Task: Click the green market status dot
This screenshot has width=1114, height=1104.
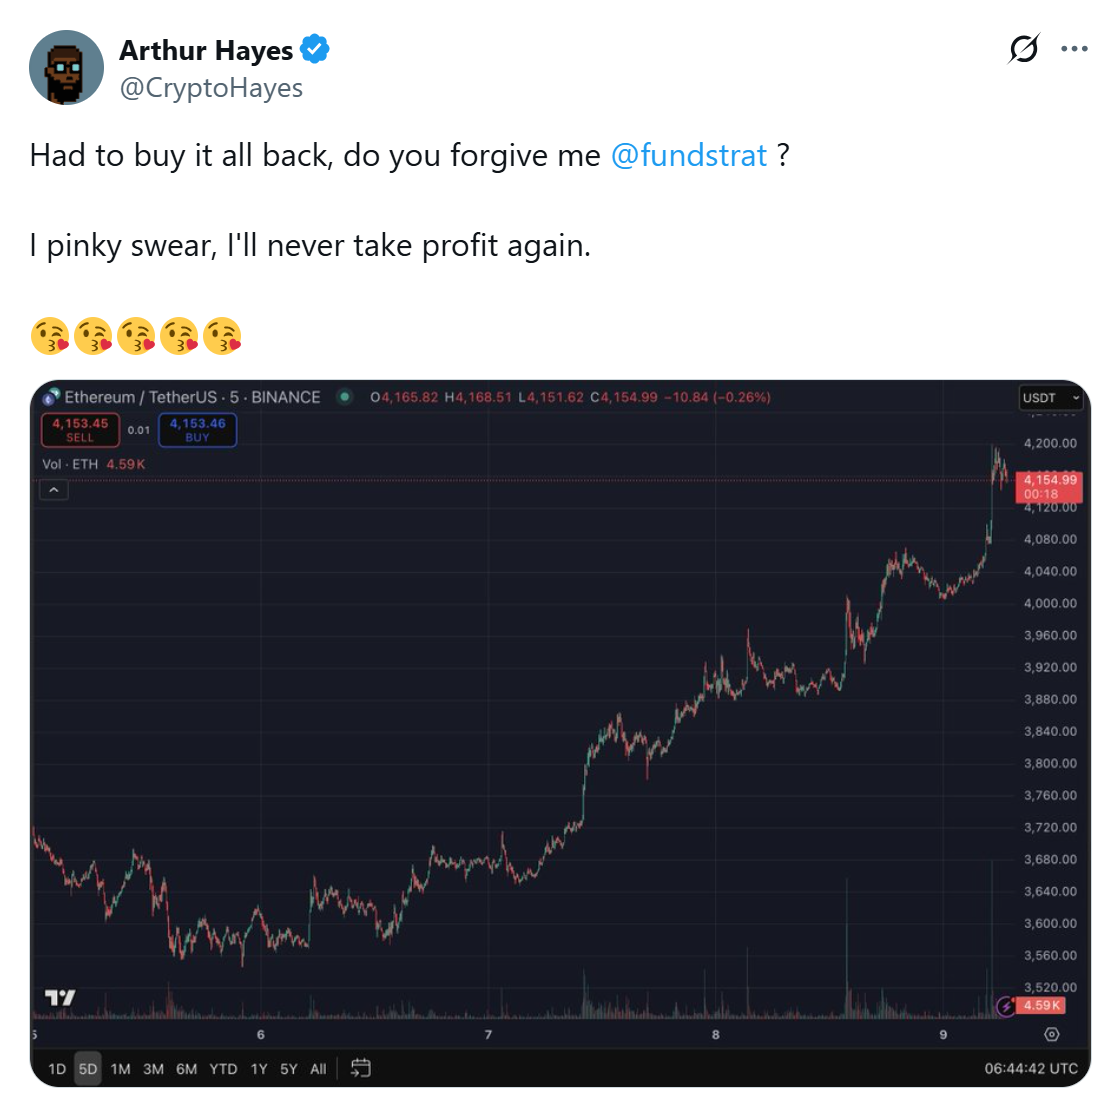Action: coord(345,397)
